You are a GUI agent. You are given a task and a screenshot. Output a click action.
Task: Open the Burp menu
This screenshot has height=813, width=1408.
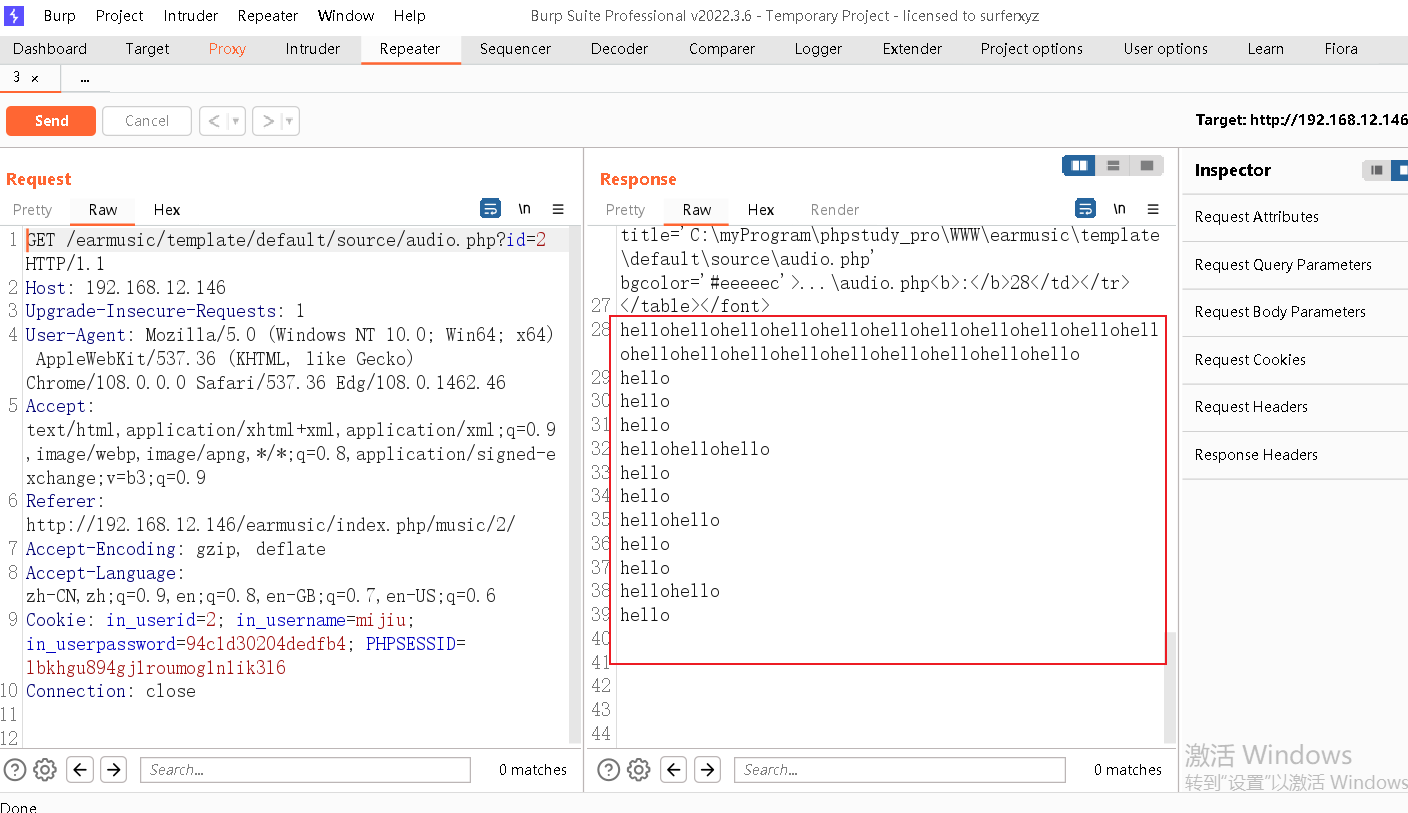coord(60,16)
